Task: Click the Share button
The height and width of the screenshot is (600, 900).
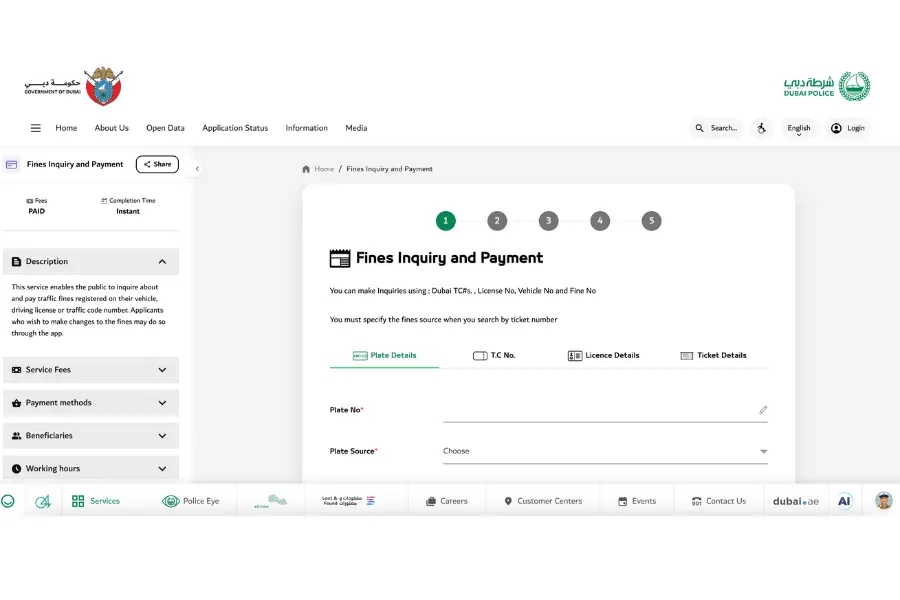Action: pyautogui.click(x=157, y=164)
